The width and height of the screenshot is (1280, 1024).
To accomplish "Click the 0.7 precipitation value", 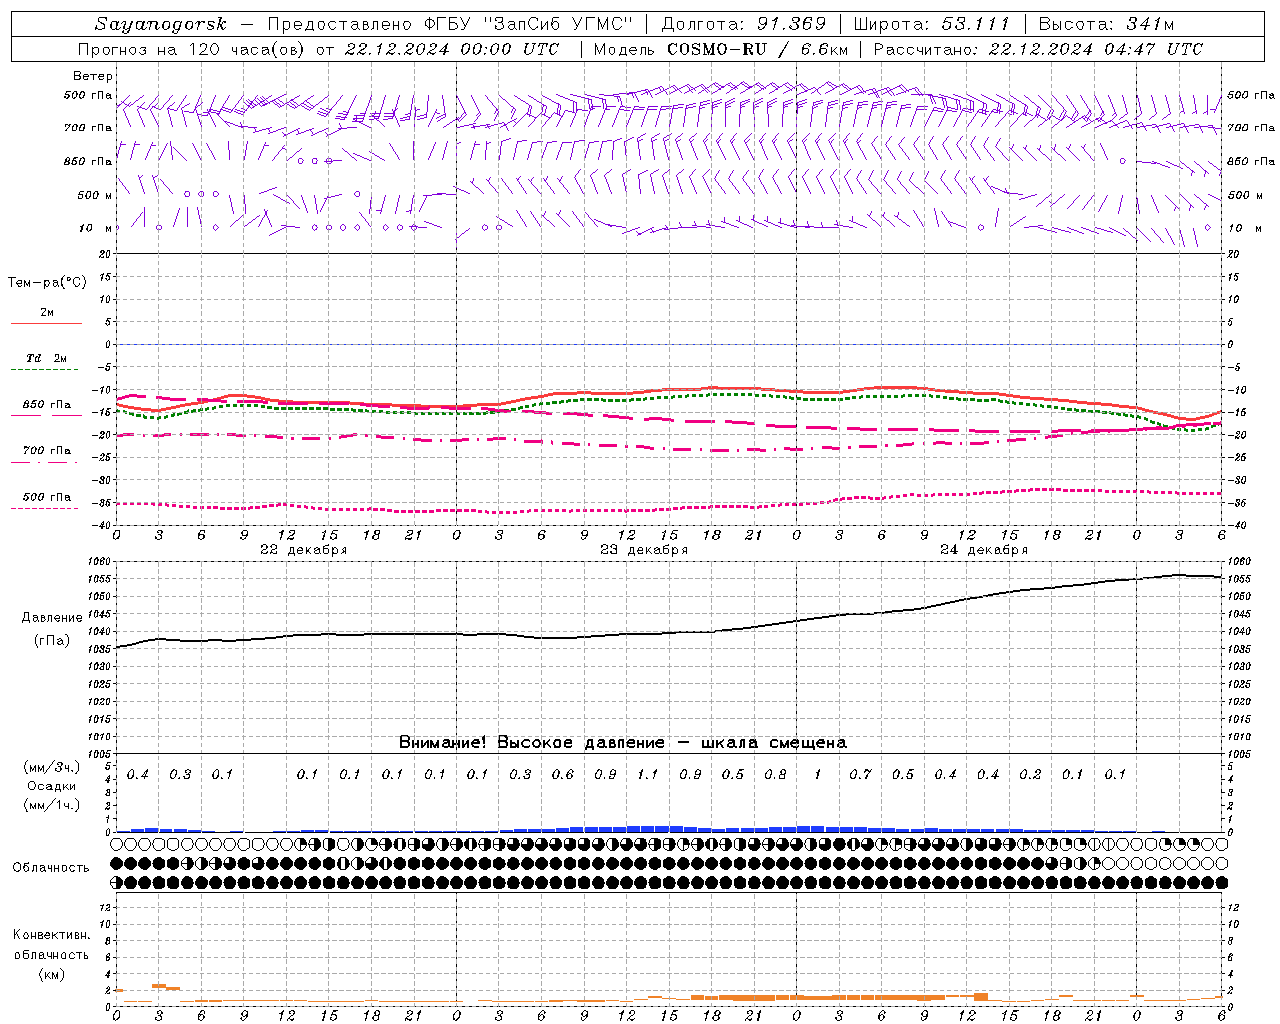I will coord(860,775).
